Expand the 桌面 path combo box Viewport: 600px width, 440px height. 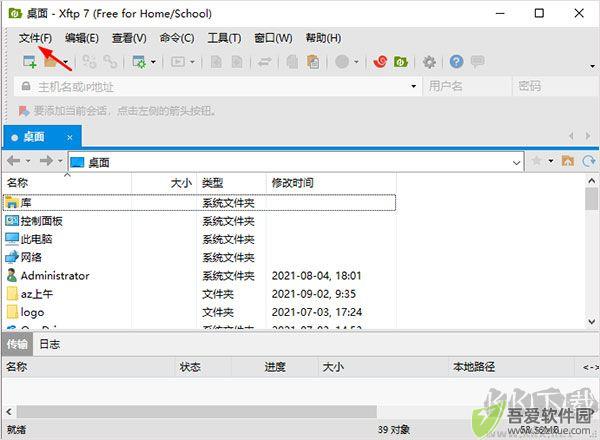[x=516, y=163]
